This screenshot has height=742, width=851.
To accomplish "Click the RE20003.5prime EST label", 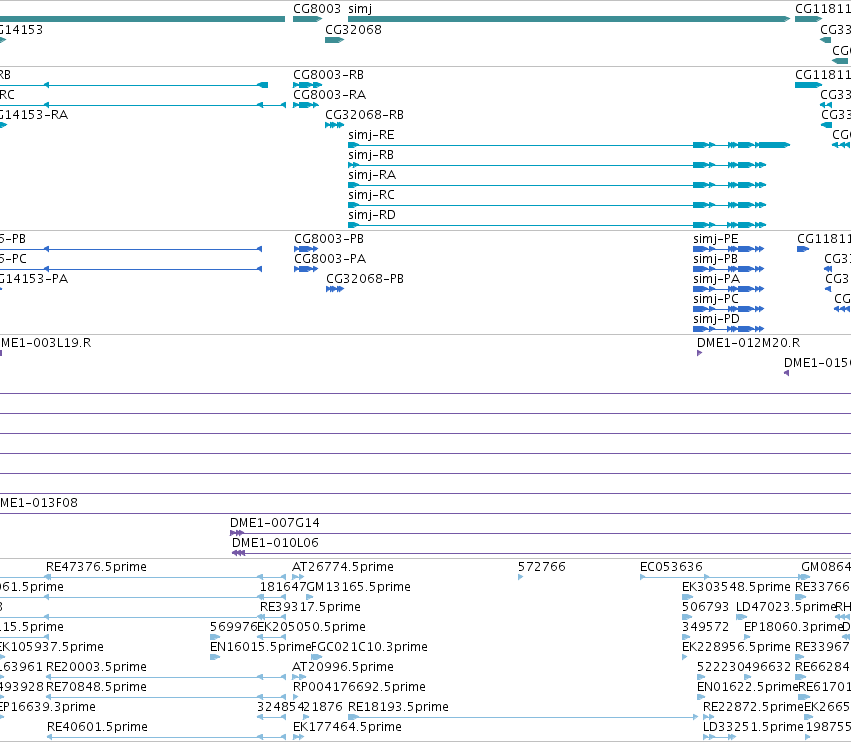I will (96, 667).
